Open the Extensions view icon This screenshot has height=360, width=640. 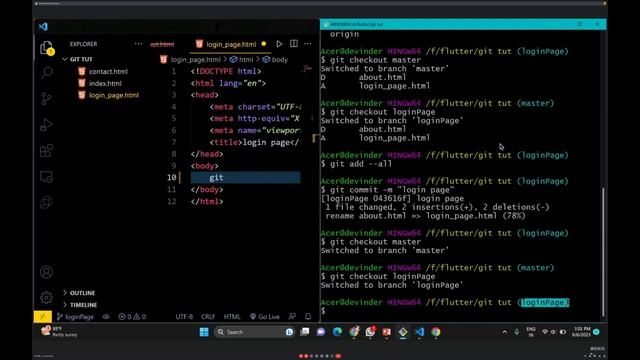pyautogui.click(x=47, y=151)
